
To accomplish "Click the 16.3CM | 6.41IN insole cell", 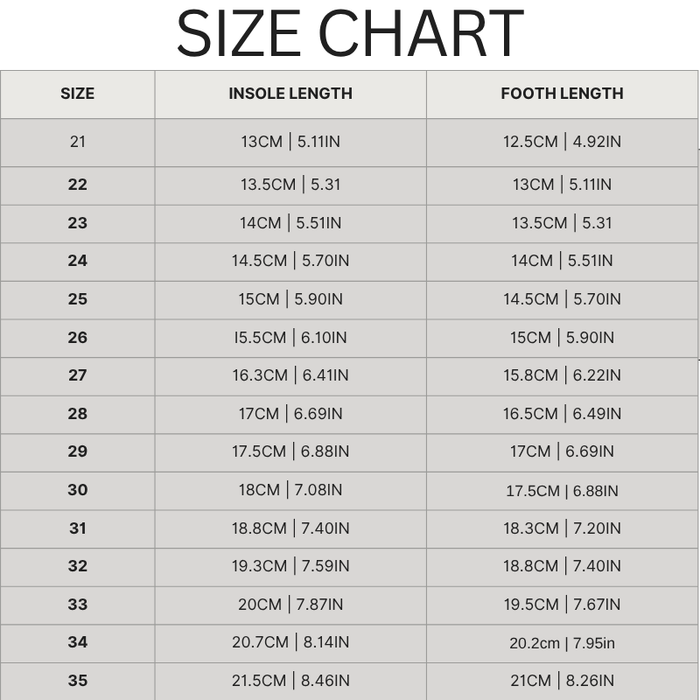I will click(x=290, y=376).
